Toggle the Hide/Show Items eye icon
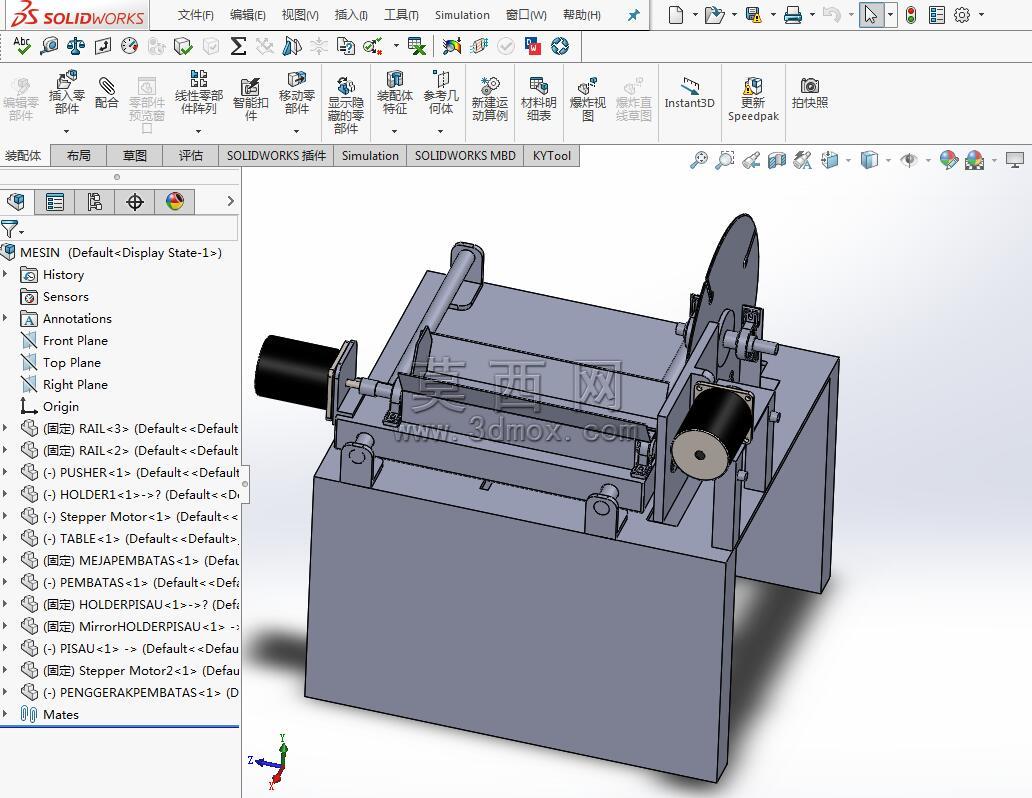1032x798 pixels. tap(909, 160)
